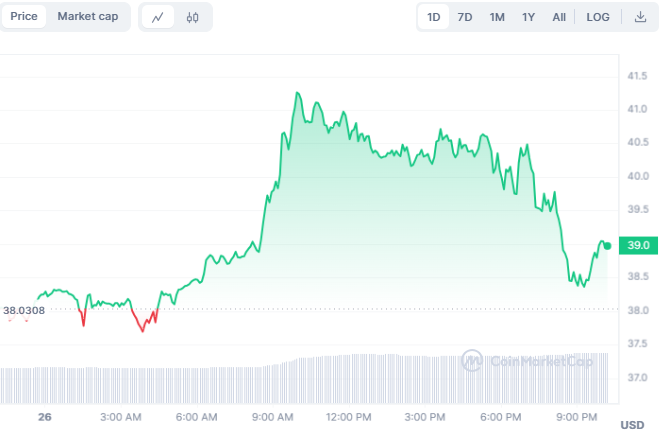Switch to candlestick chart view
Viewport: 661px width, 443px height.
192,17
